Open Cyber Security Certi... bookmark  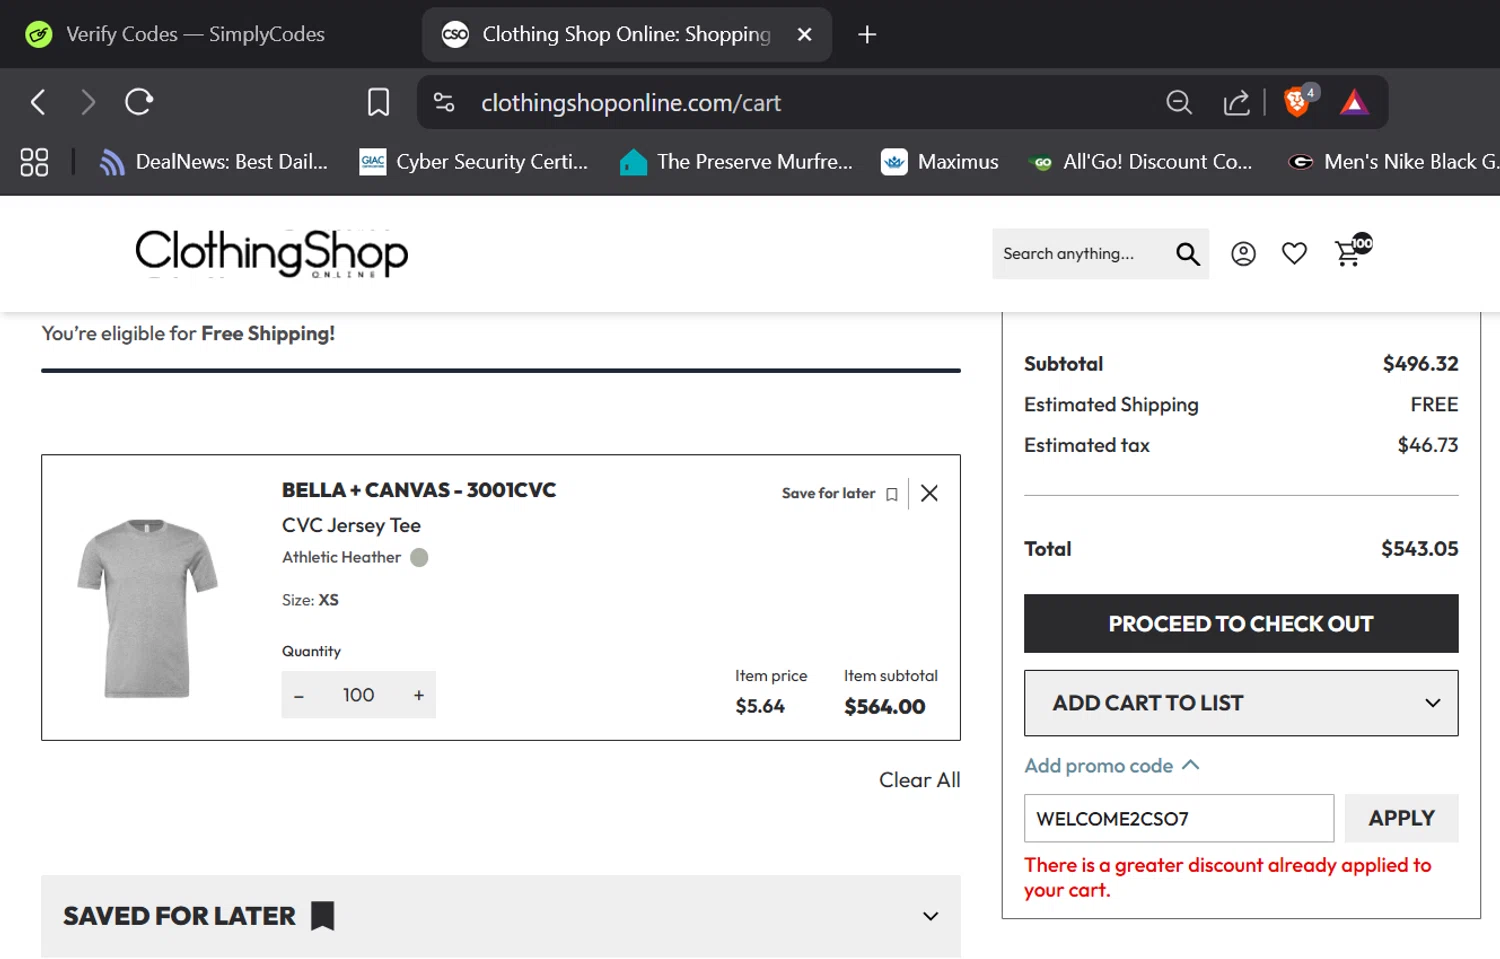474,162
